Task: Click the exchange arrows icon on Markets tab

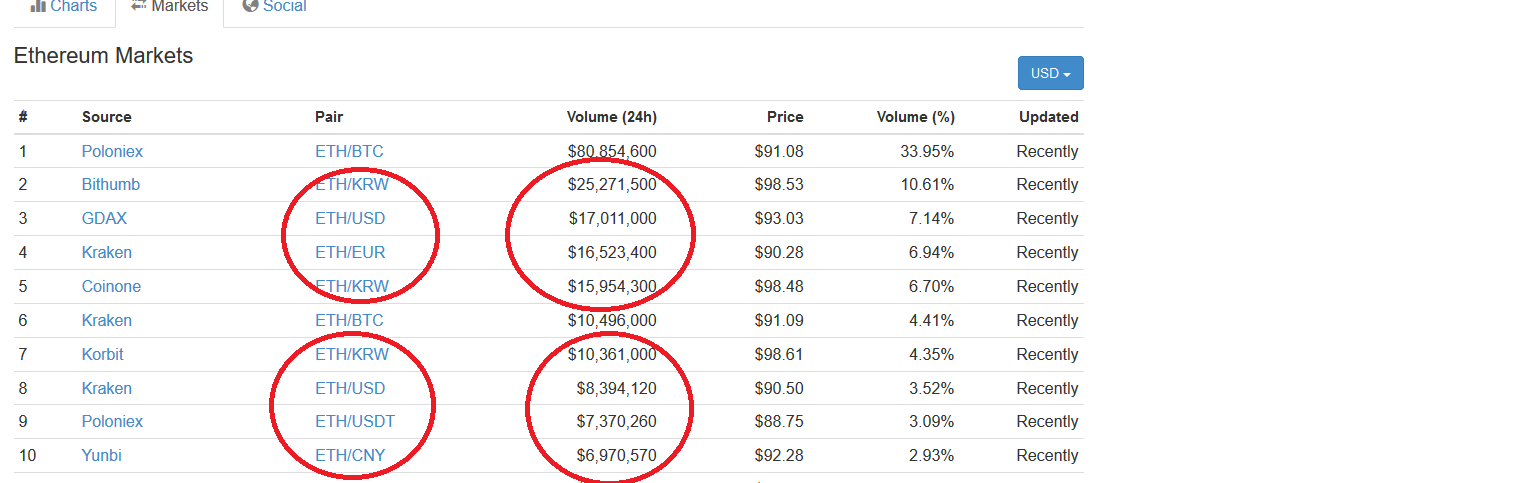Action: (x=139, y=6)
